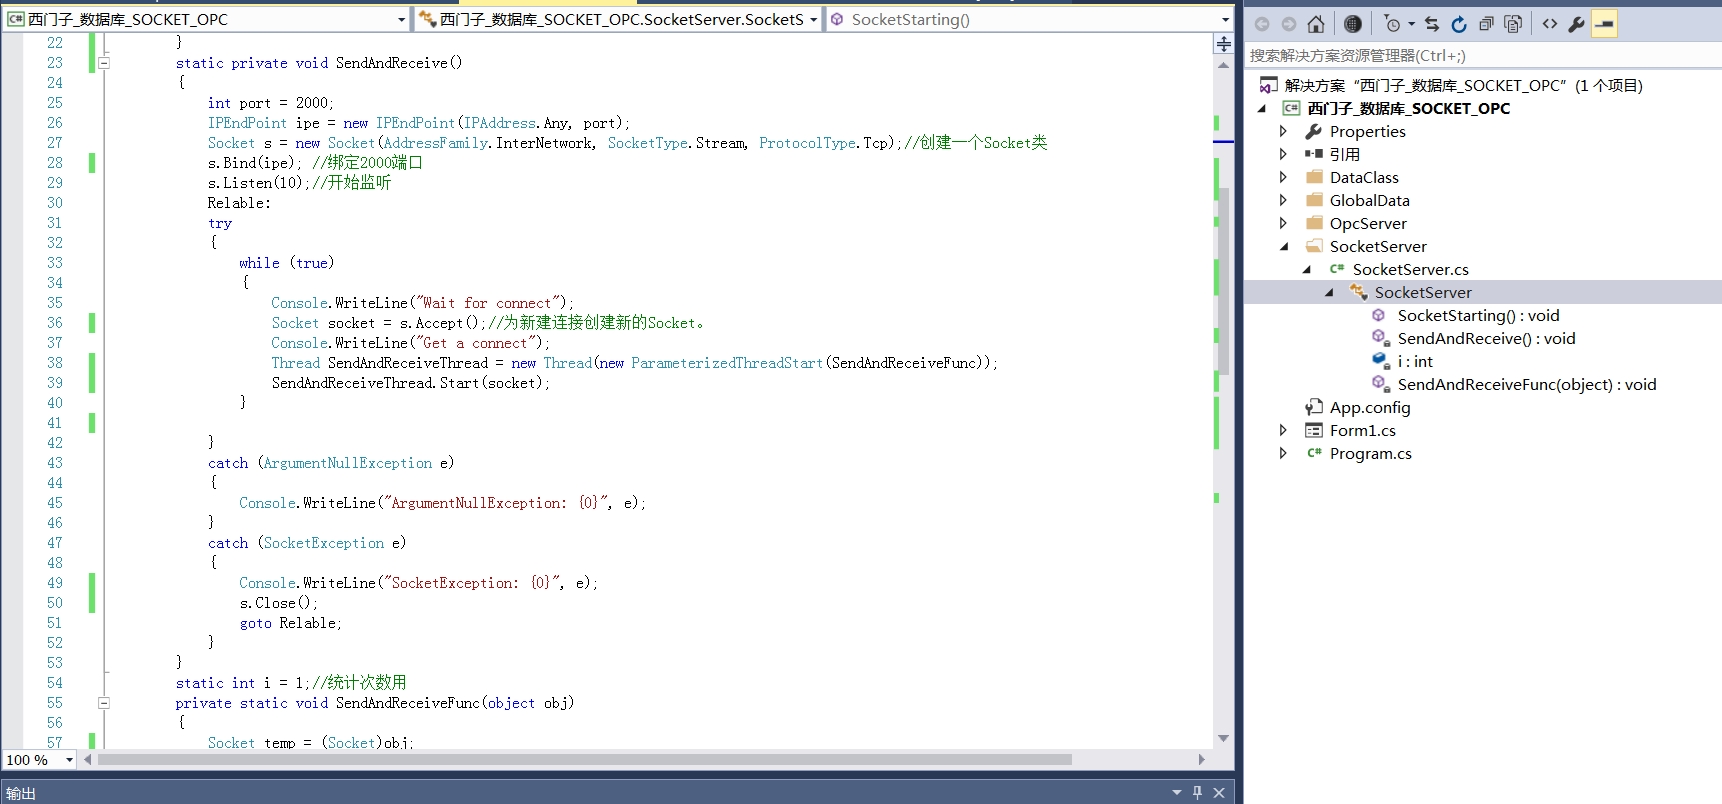Select the Properties tree item

1367,131
